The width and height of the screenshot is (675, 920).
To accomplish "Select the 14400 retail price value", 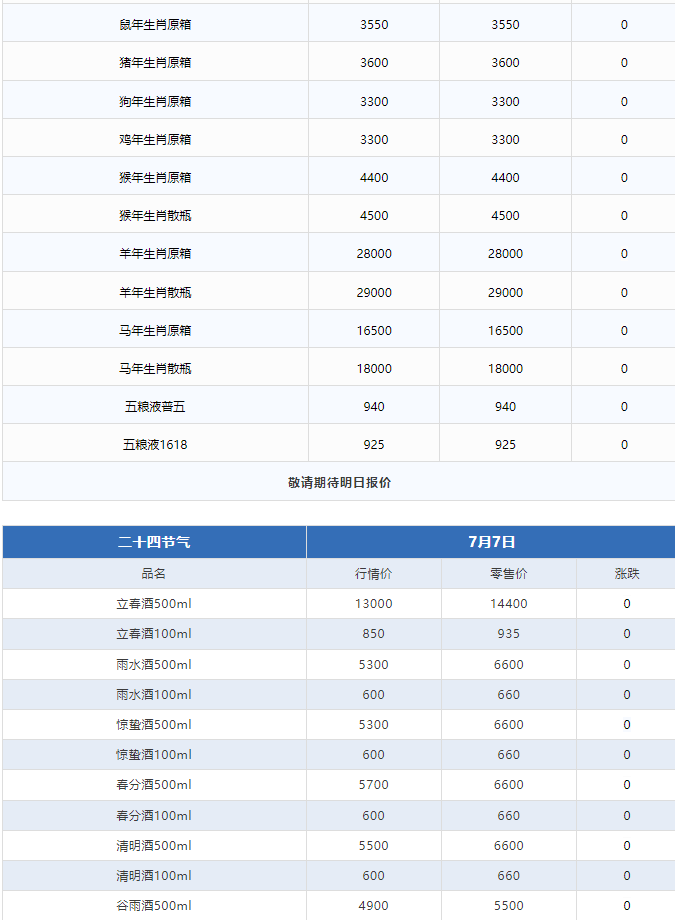I will coord(509,604).
